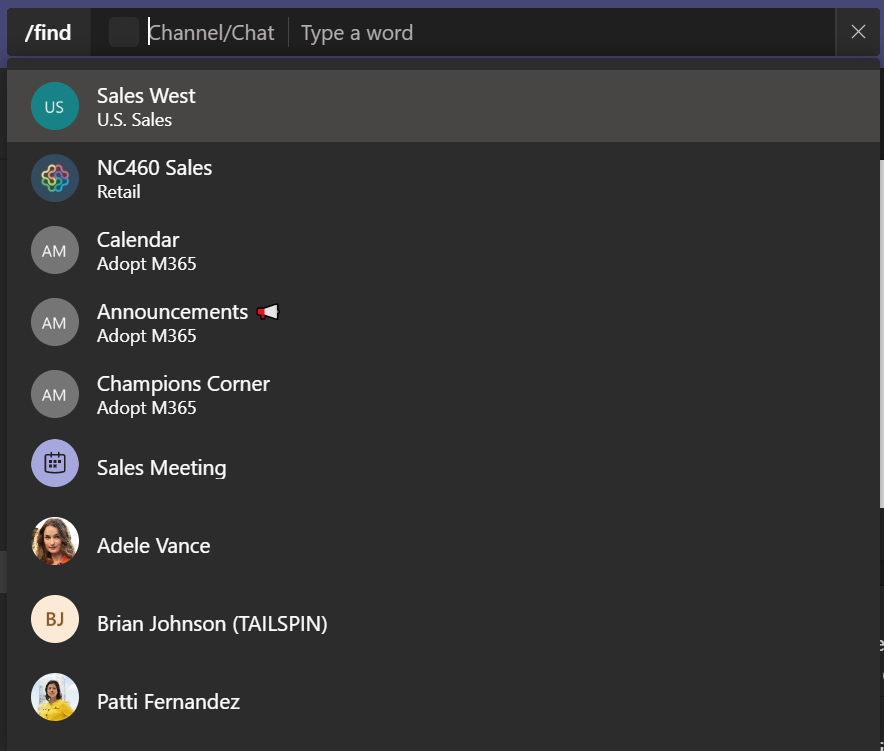Focus the Type a word field
This screenshot has width=884, height=751.
(567, 33)
